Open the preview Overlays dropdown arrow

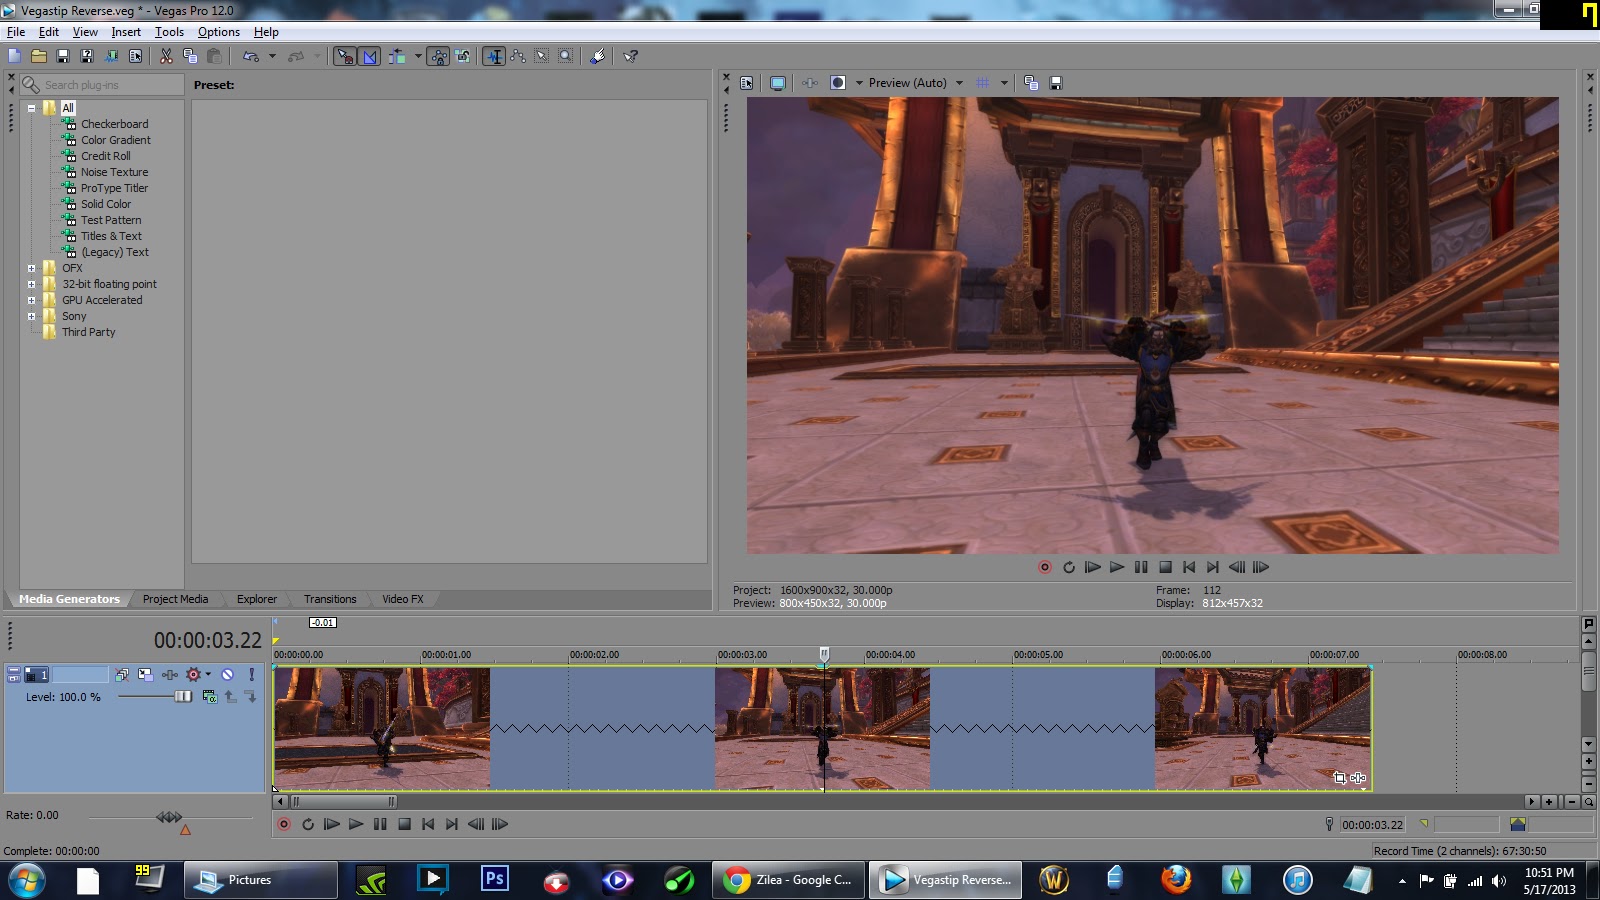pyautogui.click(x=1004, y=83)
